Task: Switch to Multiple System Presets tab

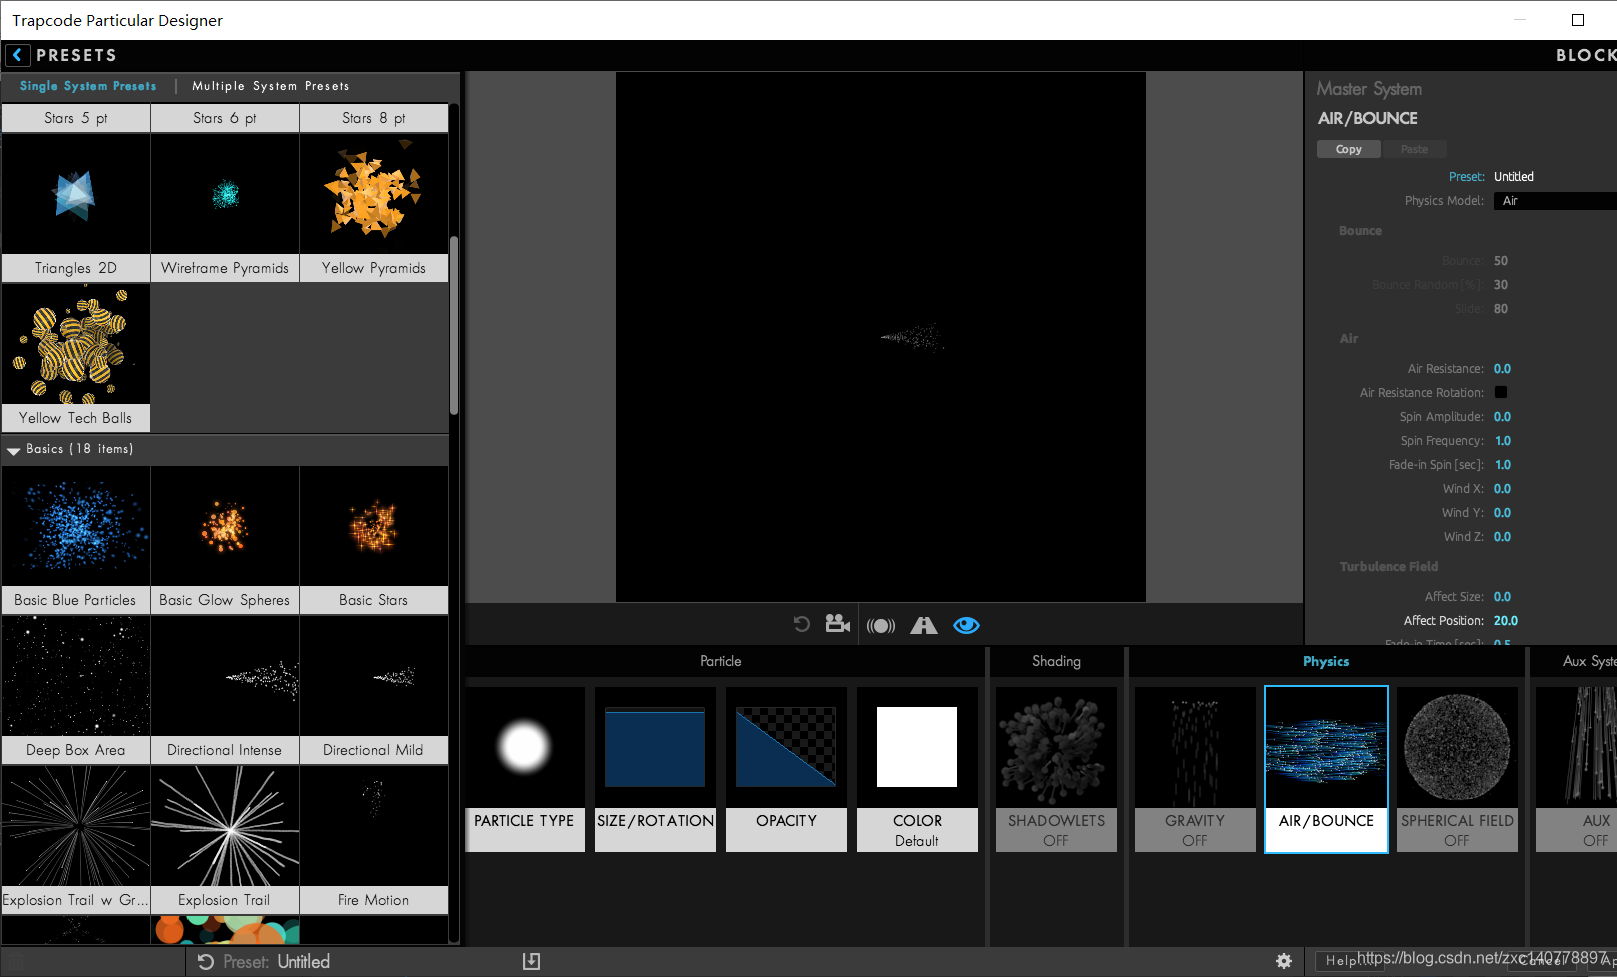Action: click(x=271, y=86)
